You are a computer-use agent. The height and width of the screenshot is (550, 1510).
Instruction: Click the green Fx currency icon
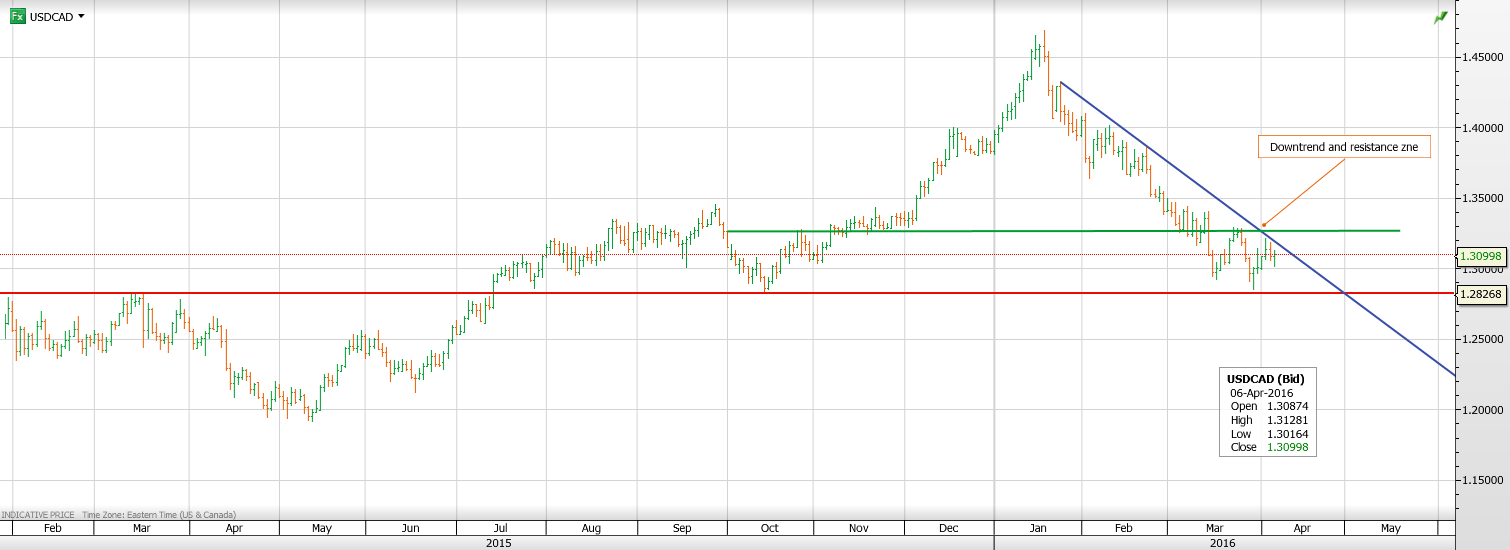(x=18, y=17)
